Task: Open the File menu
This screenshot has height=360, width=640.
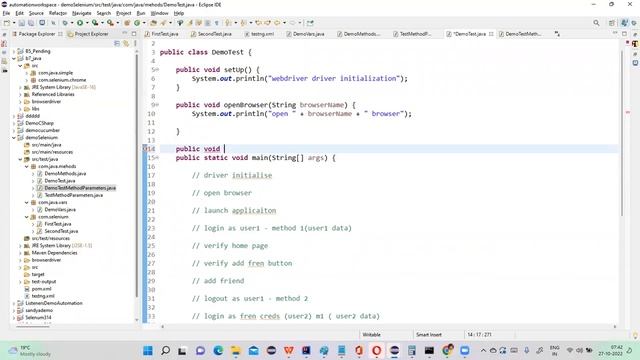Action: 7,13
